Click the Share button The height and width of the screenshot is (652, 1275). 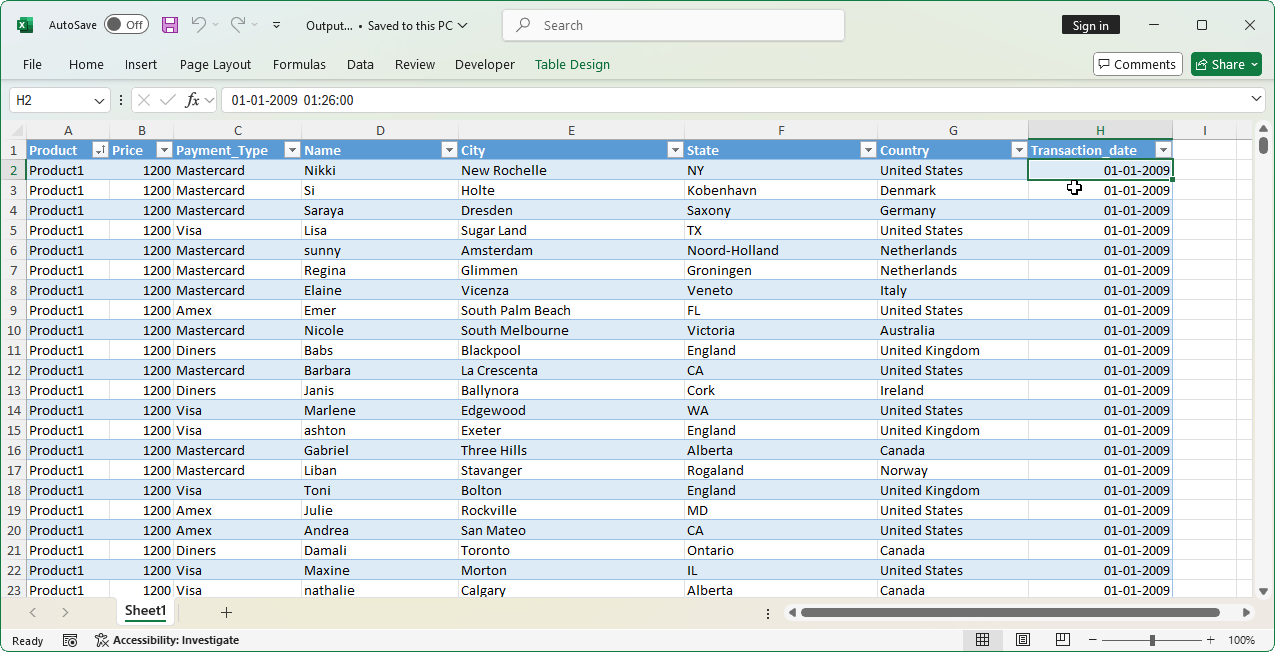[x=1226, y=64]
